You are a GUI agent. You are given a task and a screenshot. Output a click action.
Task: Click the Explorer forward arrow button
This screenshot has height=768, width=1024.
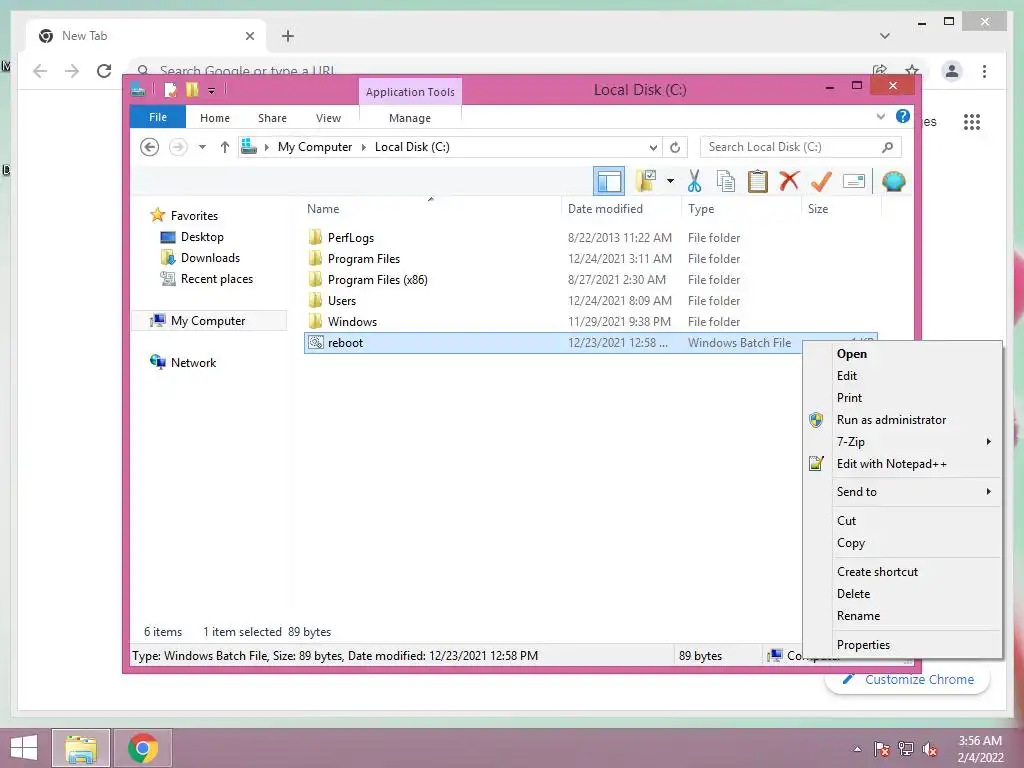point(178,147)
